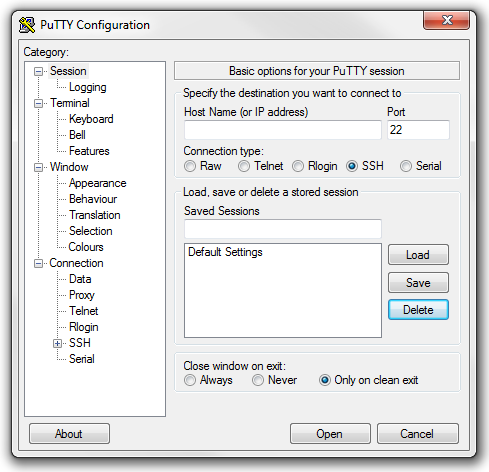489x472 pixels.
Task: Load the selected saved session
Action: point(418,255)
